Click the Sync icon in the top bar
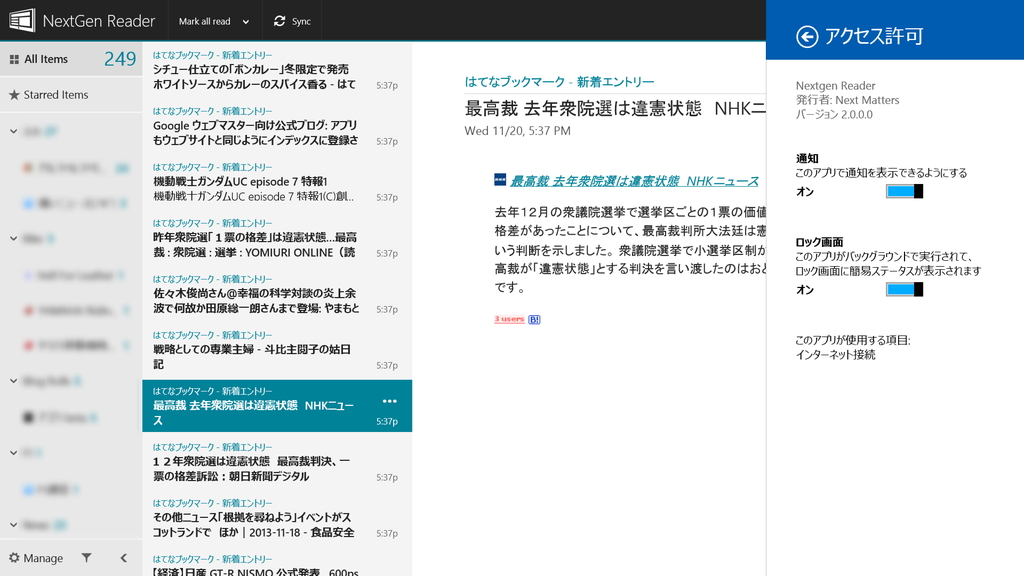The height and width of the screenshot is (576, 1024). click(x=277, y=20)
